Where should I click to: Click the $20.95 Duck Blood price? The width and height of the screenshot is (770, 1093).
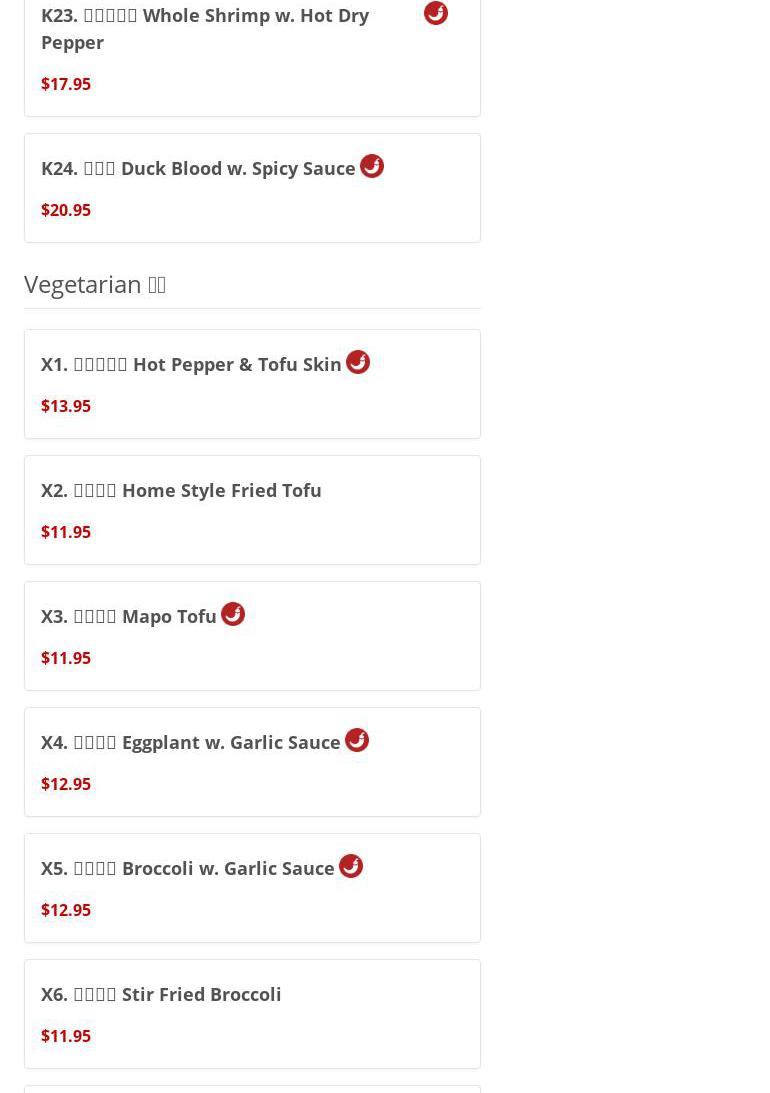pos(66,210)
